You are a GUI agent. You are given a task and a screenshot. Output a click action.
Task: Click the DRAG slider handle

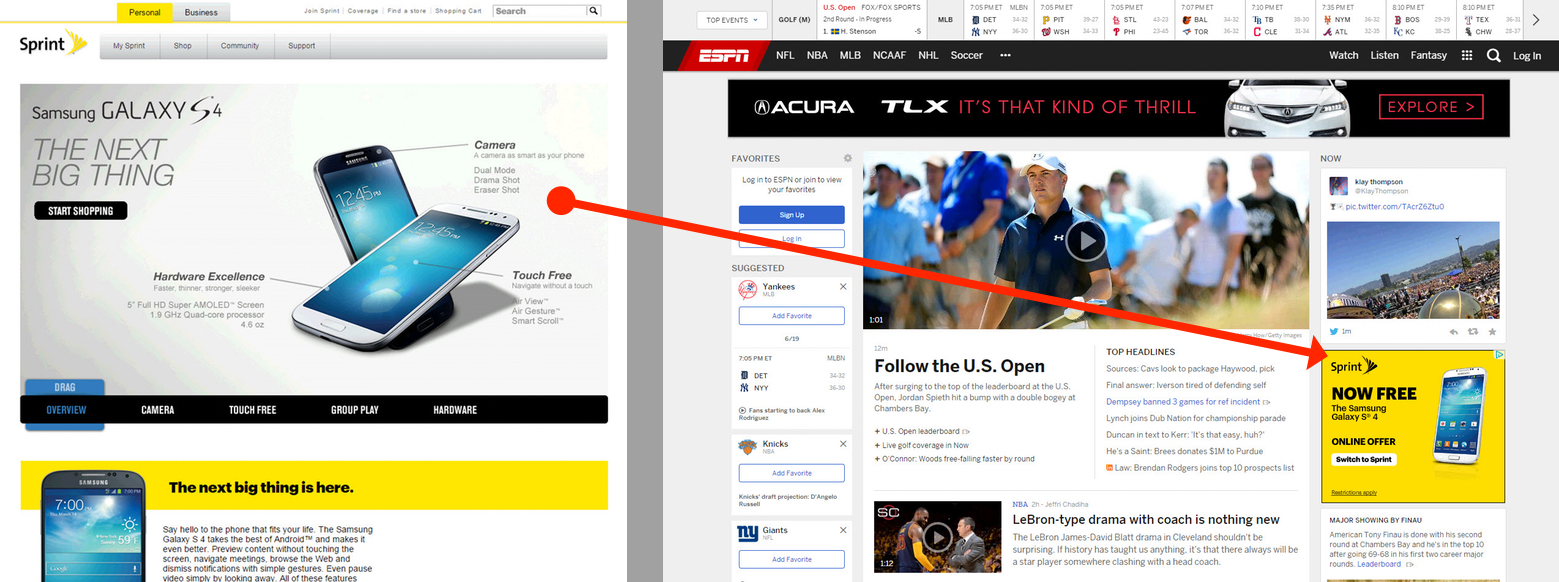click(65, 388)
